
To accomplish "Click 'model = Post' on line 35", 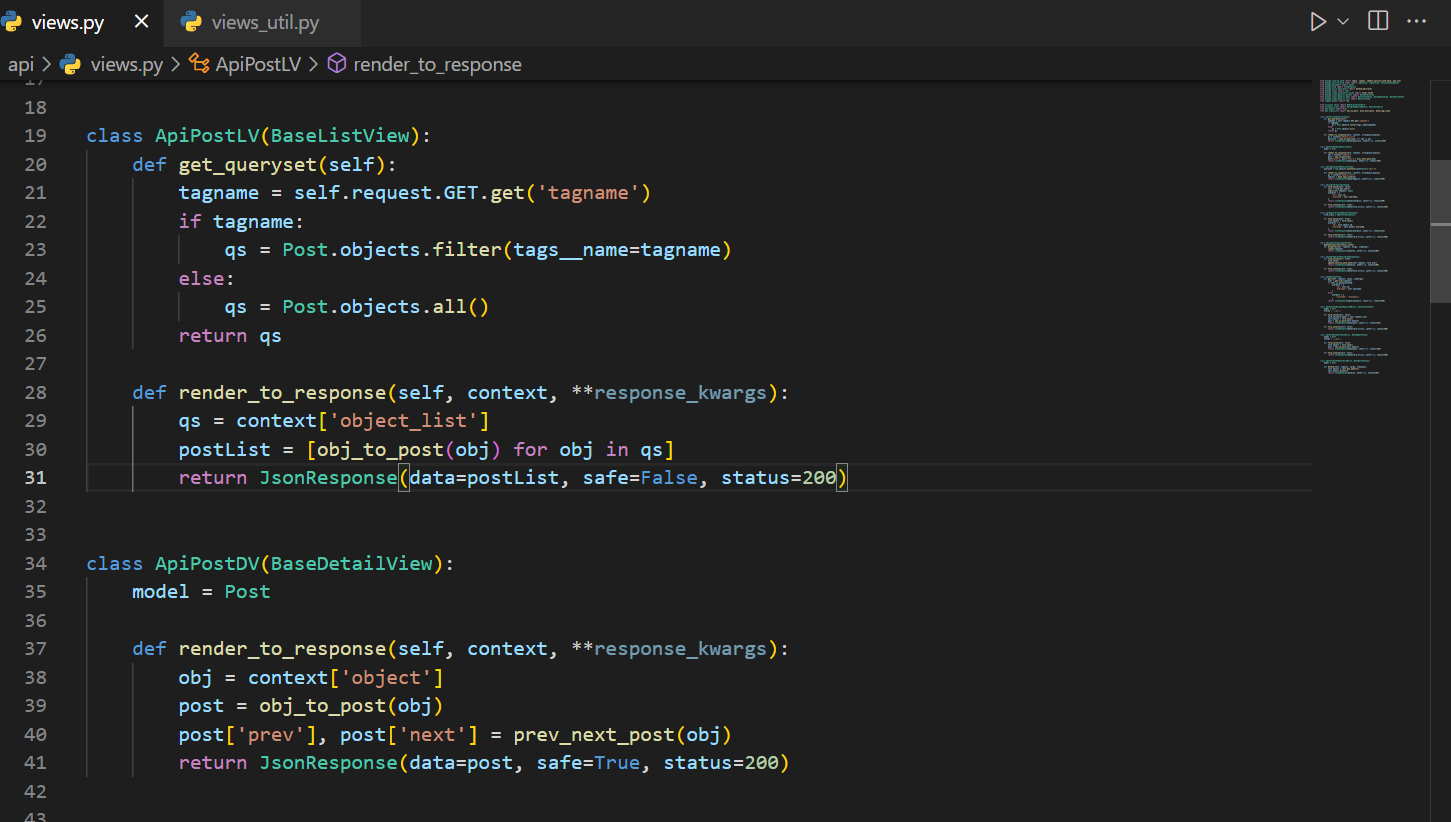I will tap(201, 591).
